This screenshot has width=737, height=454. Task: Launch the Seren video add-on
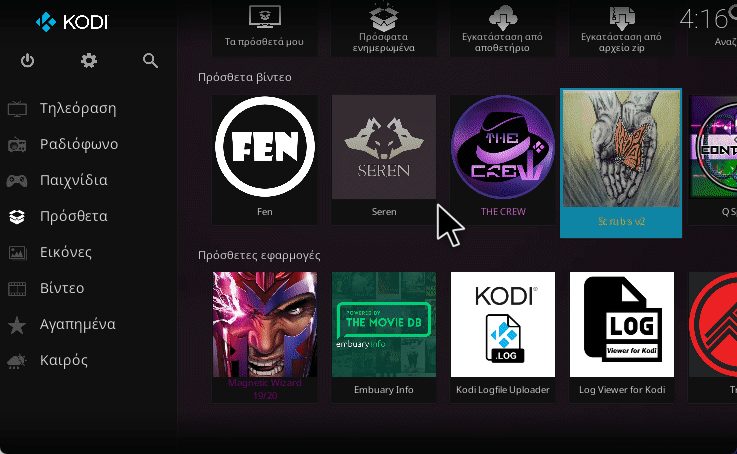(x=384, y=159)
